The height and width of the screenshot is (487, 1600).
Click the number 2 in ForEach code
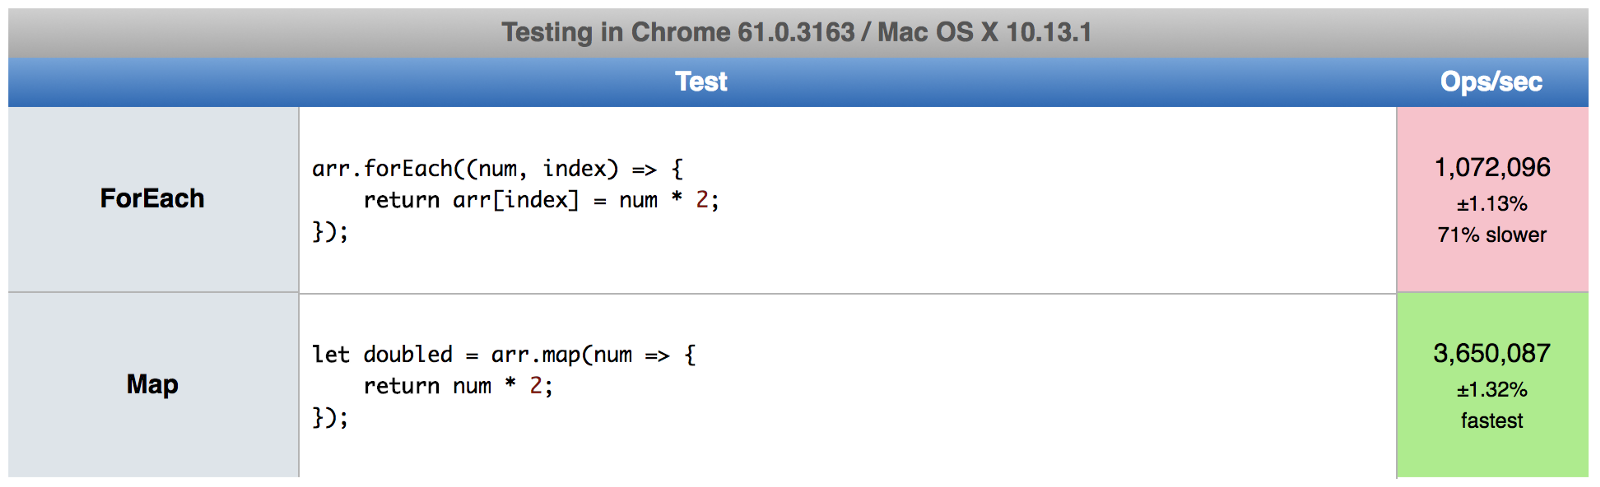coord(702,200)
